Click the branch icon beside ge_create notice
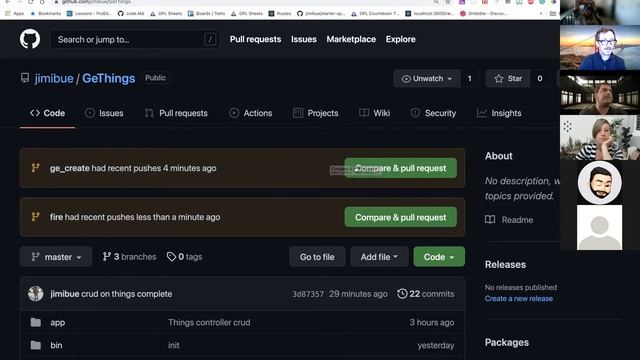Screen dimensions: 640x360 pos(36,168)
